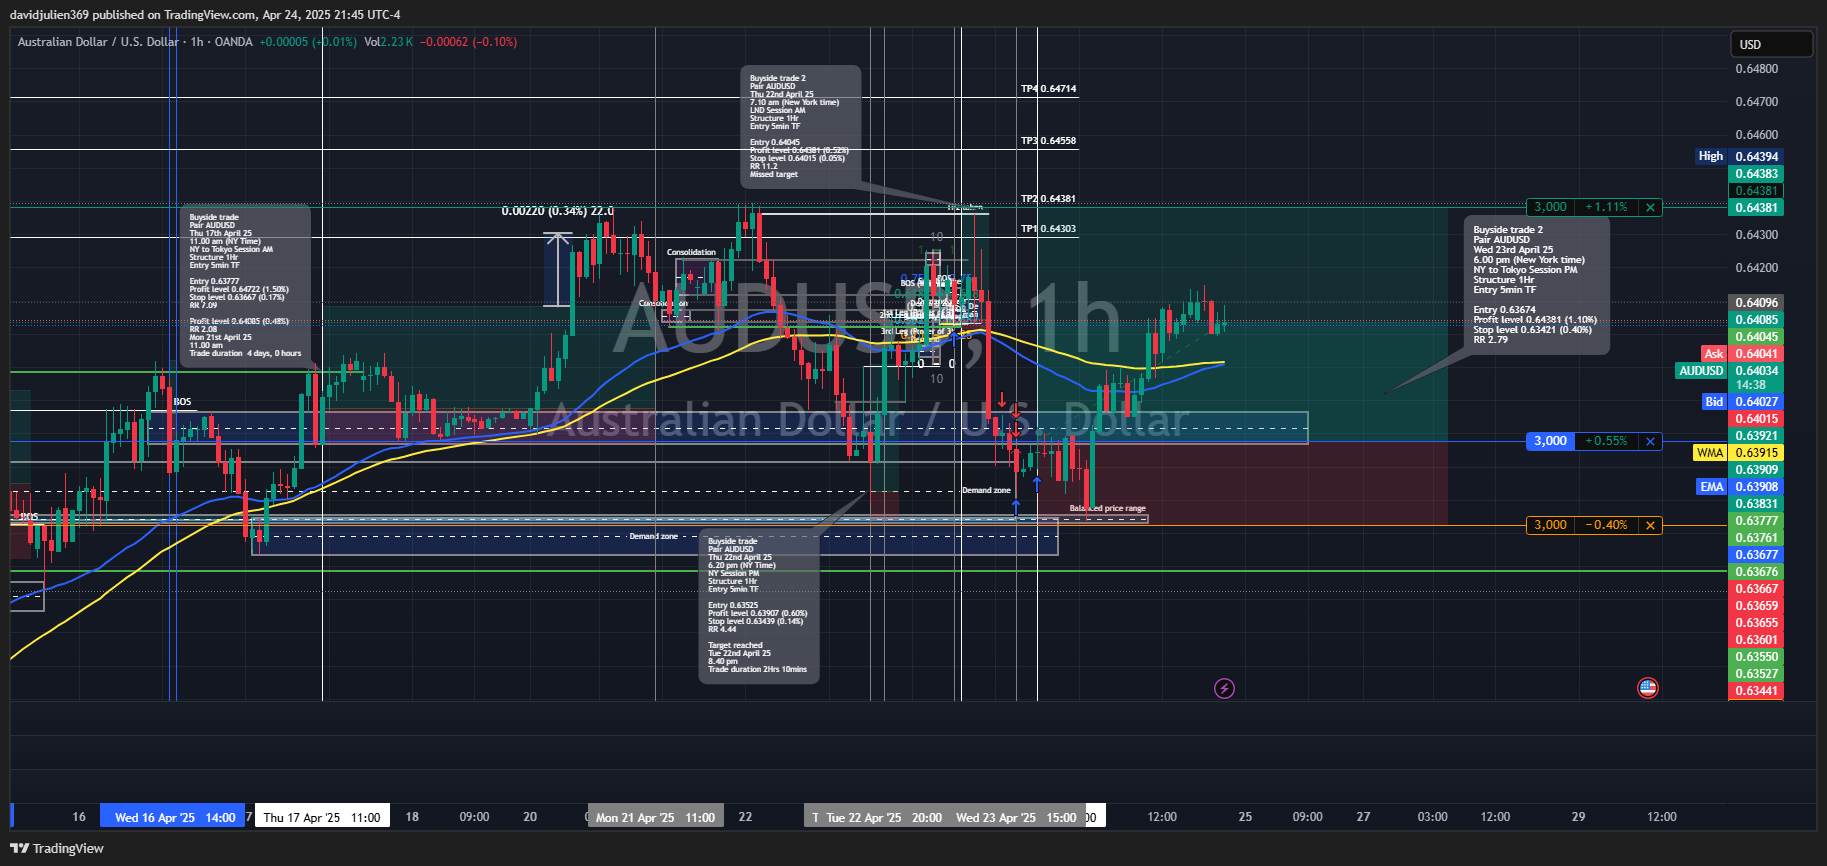Click the 03:00 label on the time axis
The width and height of the screenshot is (1827, 866).
(x=1433, y=817)
